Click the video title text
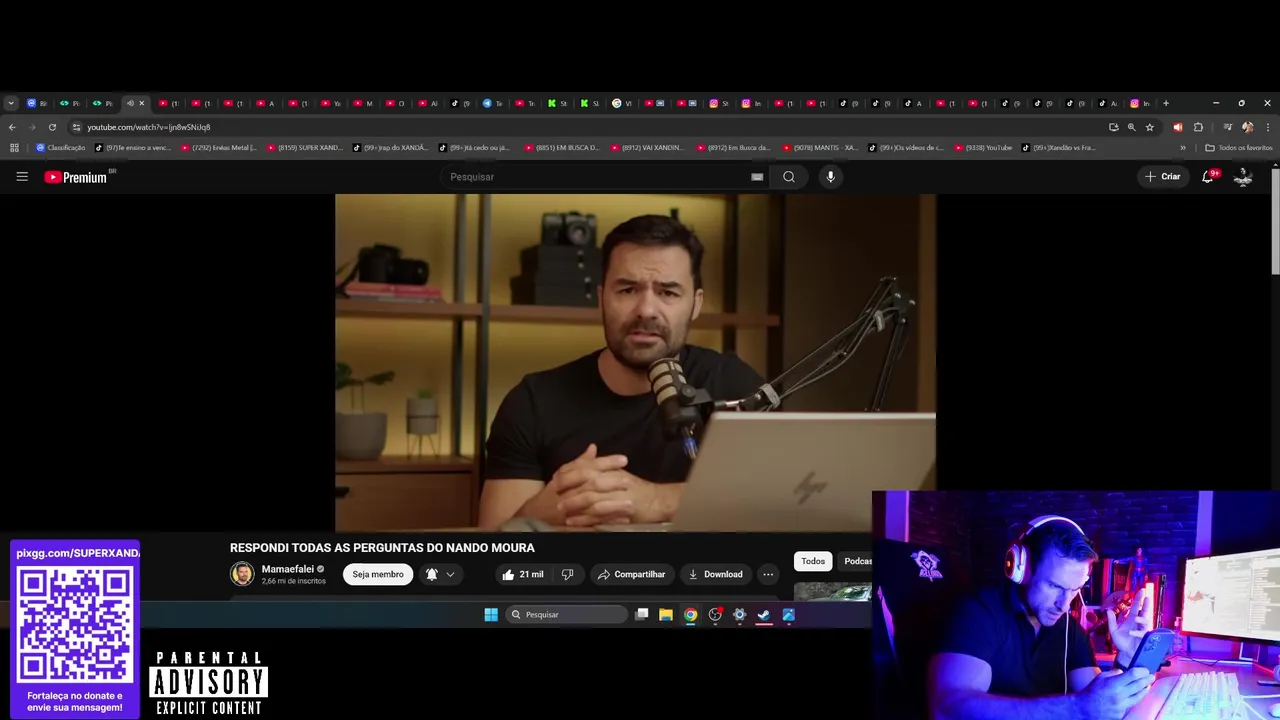 click(x=382, y=548)
